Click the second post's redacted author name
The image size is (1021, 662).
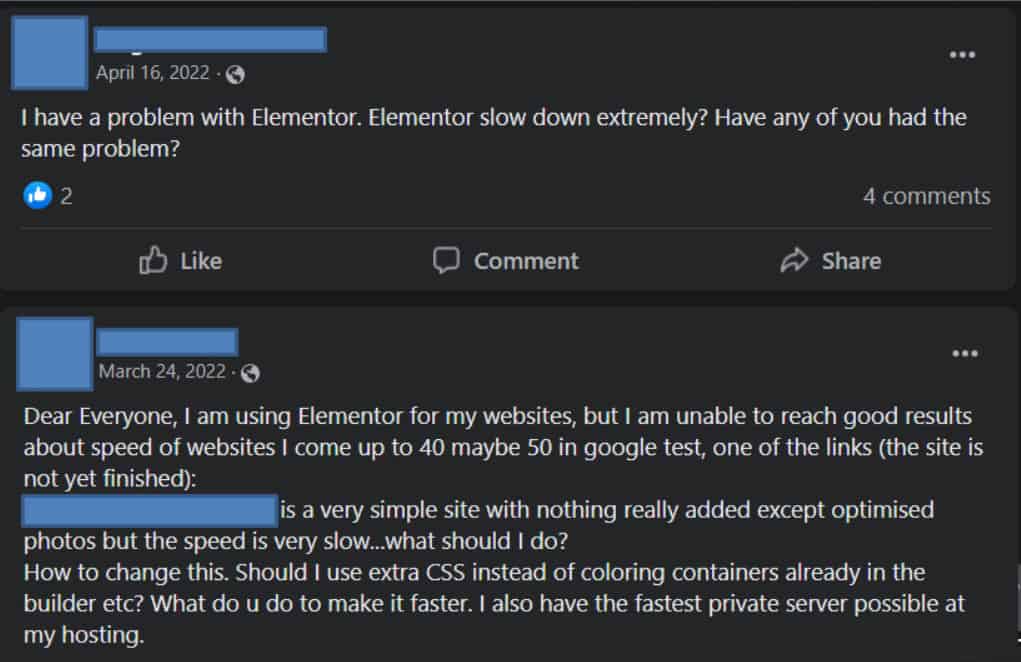click(167, 342)
